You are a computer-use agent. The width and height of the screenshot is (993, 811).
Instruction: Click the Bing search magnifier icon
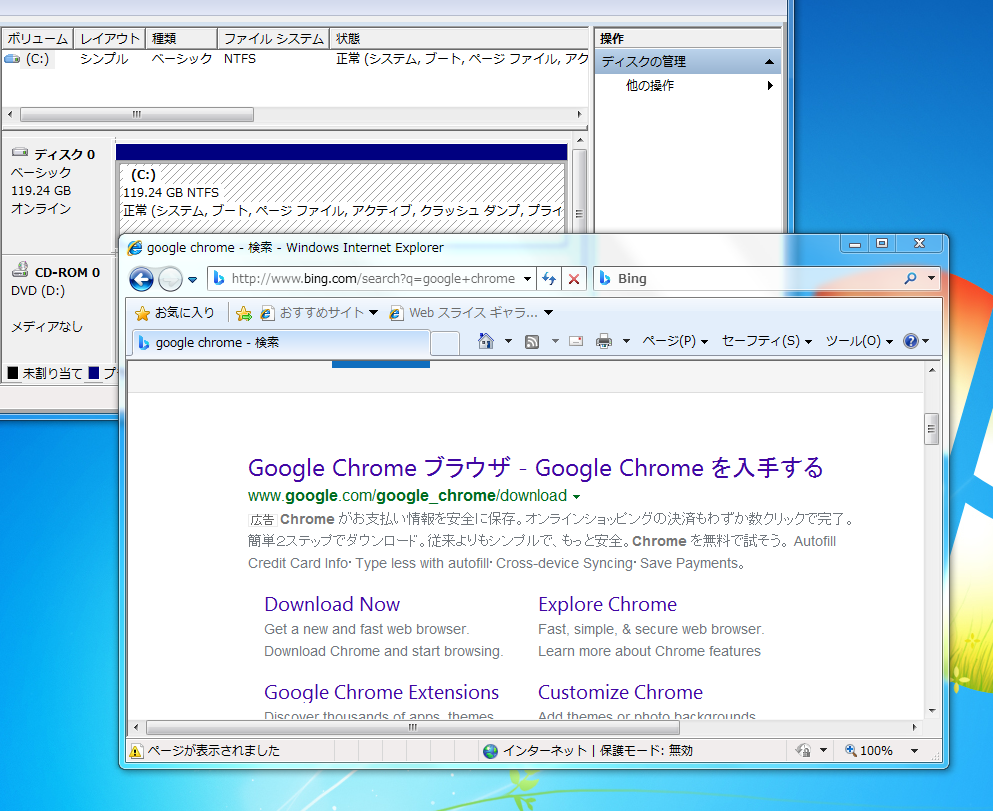(909, 278)
